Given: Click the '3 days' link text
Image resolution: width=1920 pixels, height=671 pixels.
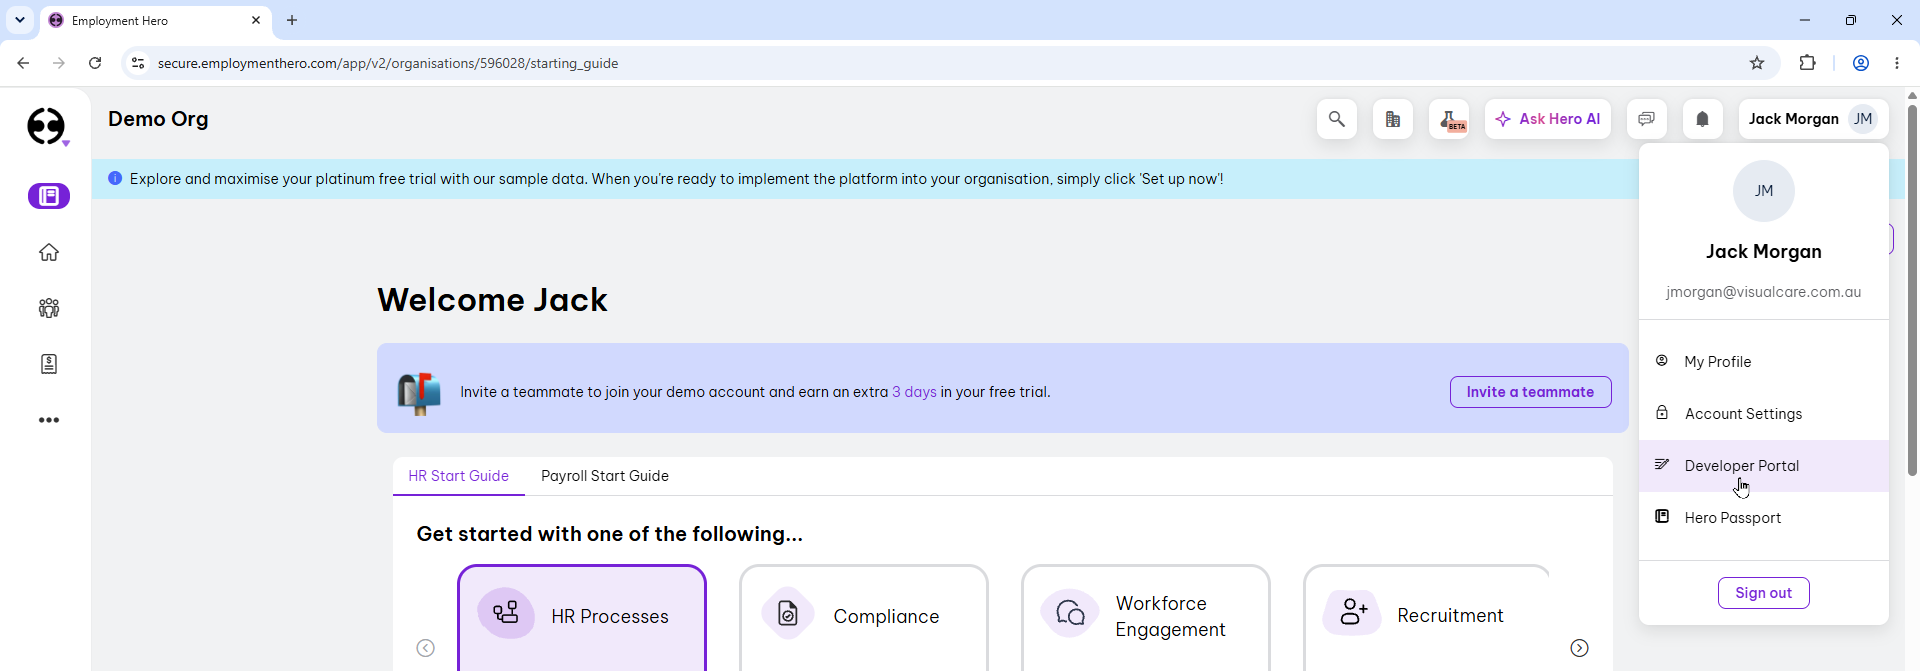Looking at the screenshot, I should 914,392.
